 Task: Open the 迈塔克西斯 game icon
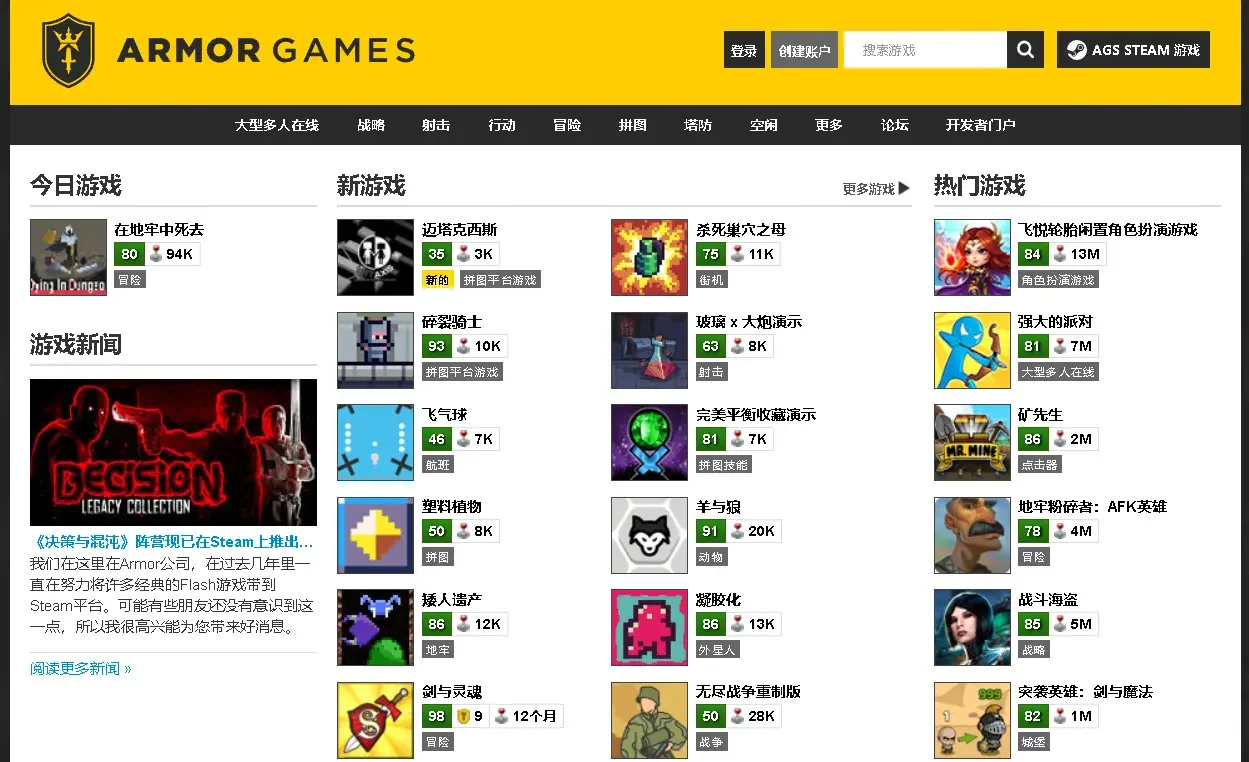pos(375,257)
